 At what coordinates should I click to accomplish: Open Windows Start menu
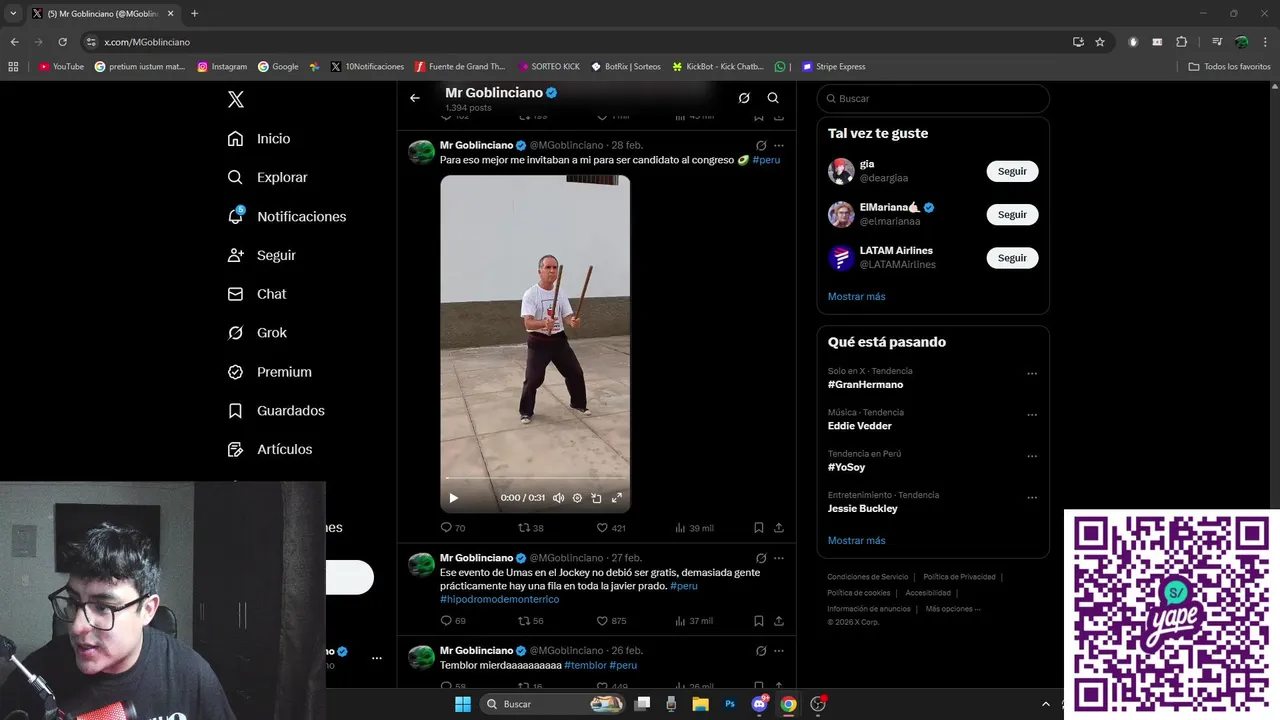pyautogui.click(x=462, y=704)
